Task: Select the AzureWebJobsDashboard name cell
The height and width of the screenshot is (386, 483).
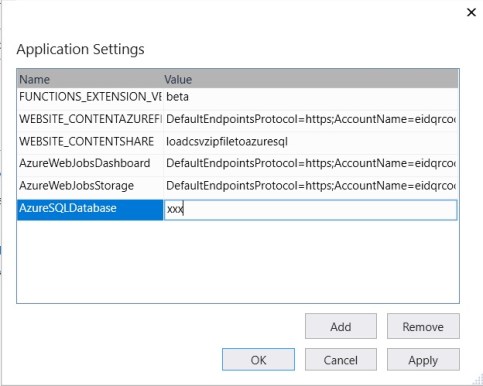Action: point(90,164)
